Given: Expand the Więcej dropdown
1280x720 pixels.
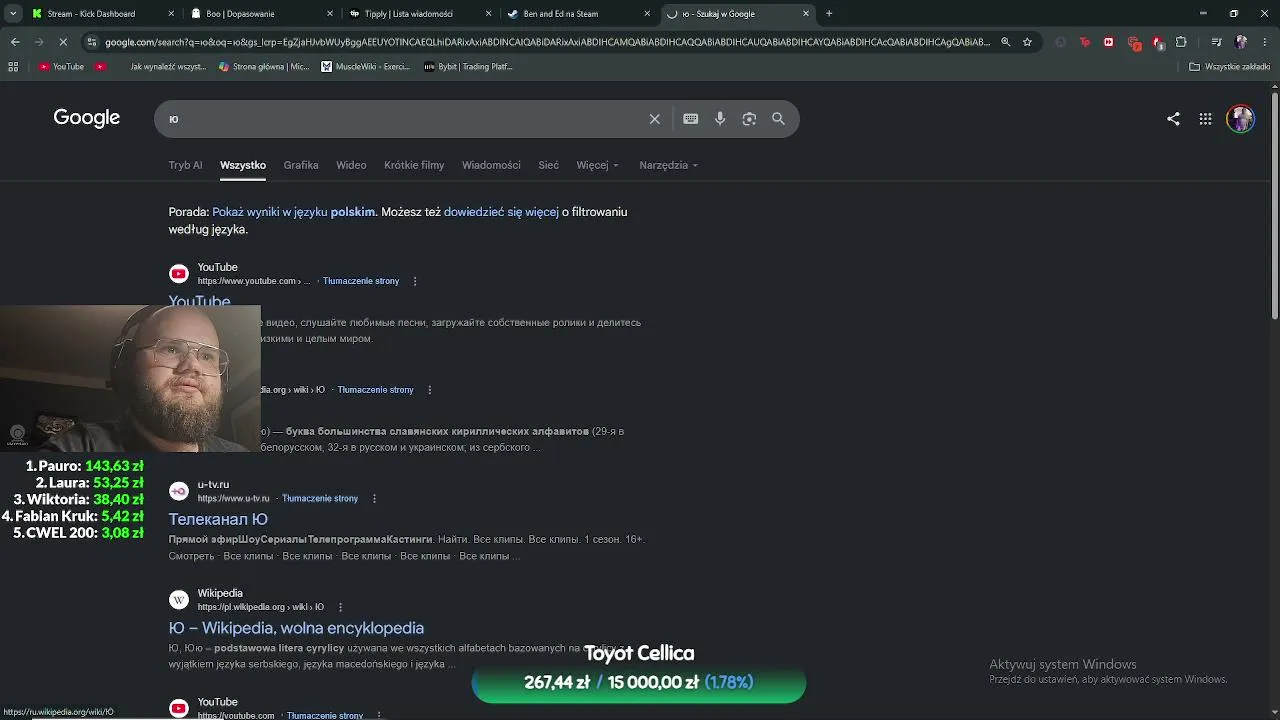Looking at the screenshot, I should [x=597, y=165].
